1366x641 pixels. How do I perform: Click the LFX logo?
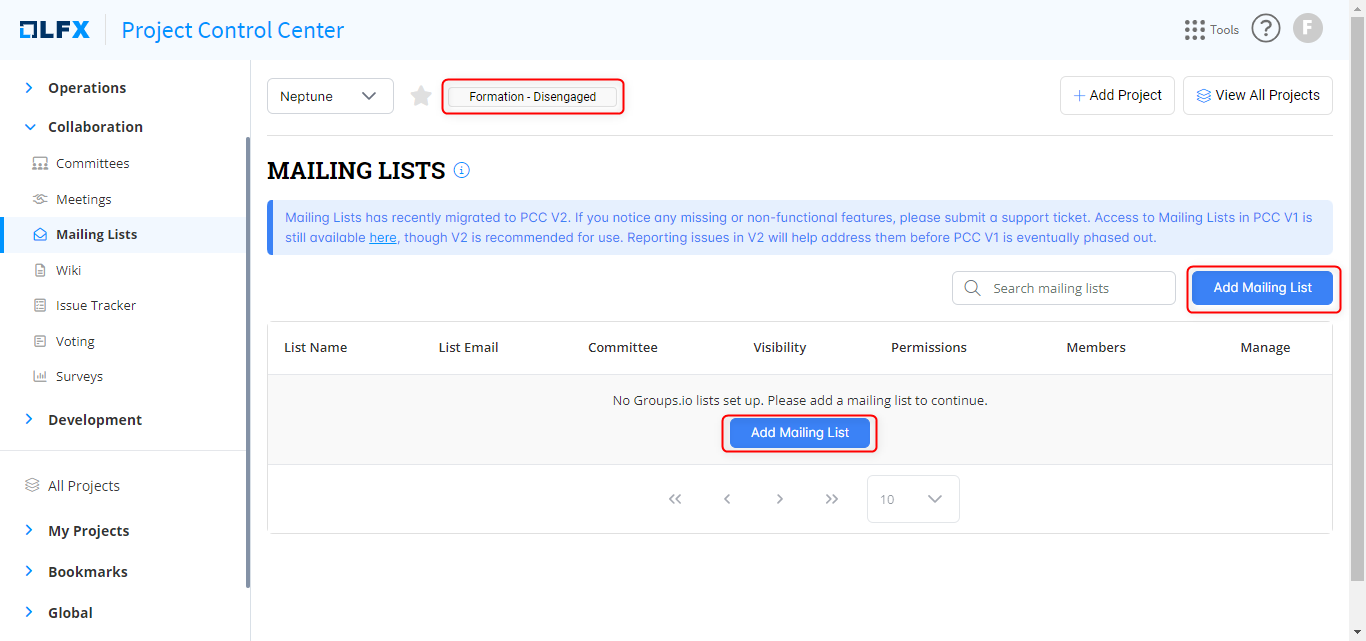click(55, 30)
